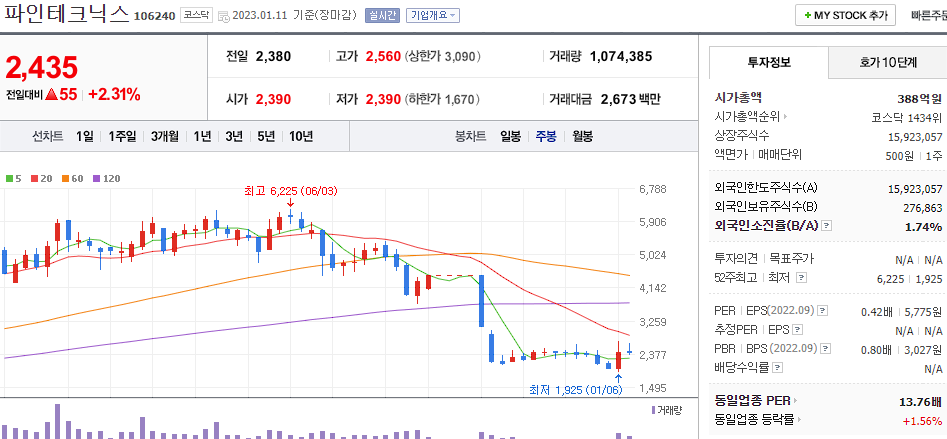
Task: Click the purple 120-day moving average legend
Action: 106,178
